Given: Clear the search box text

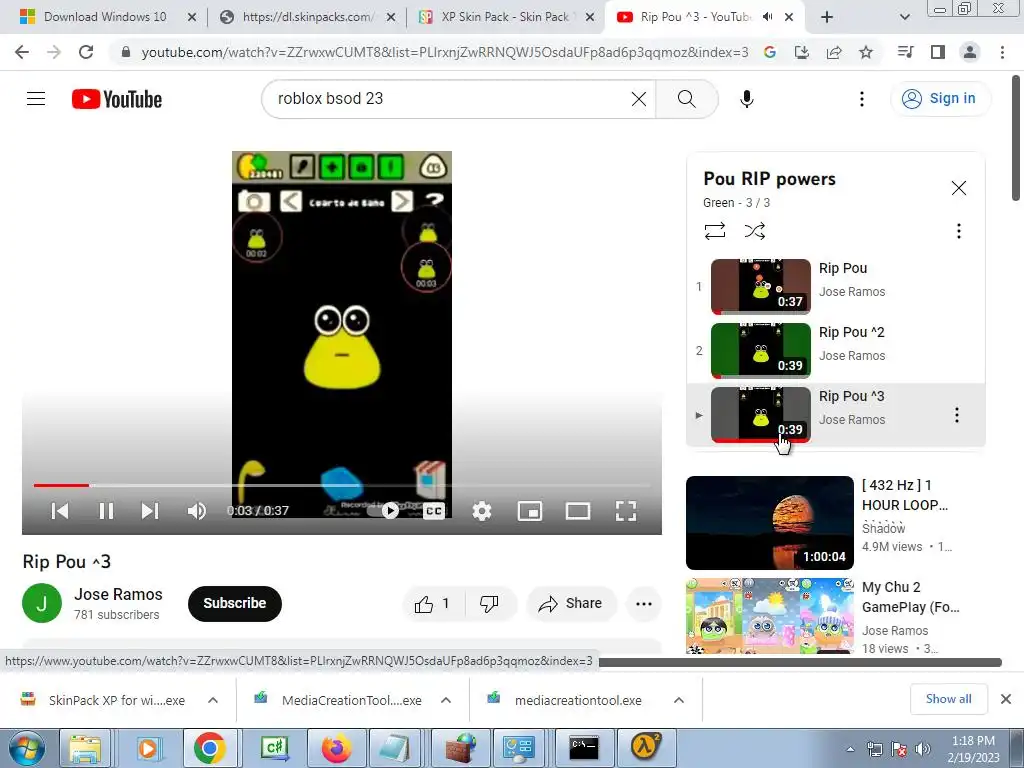Looking at the screenshot, I should pos(639,99).
